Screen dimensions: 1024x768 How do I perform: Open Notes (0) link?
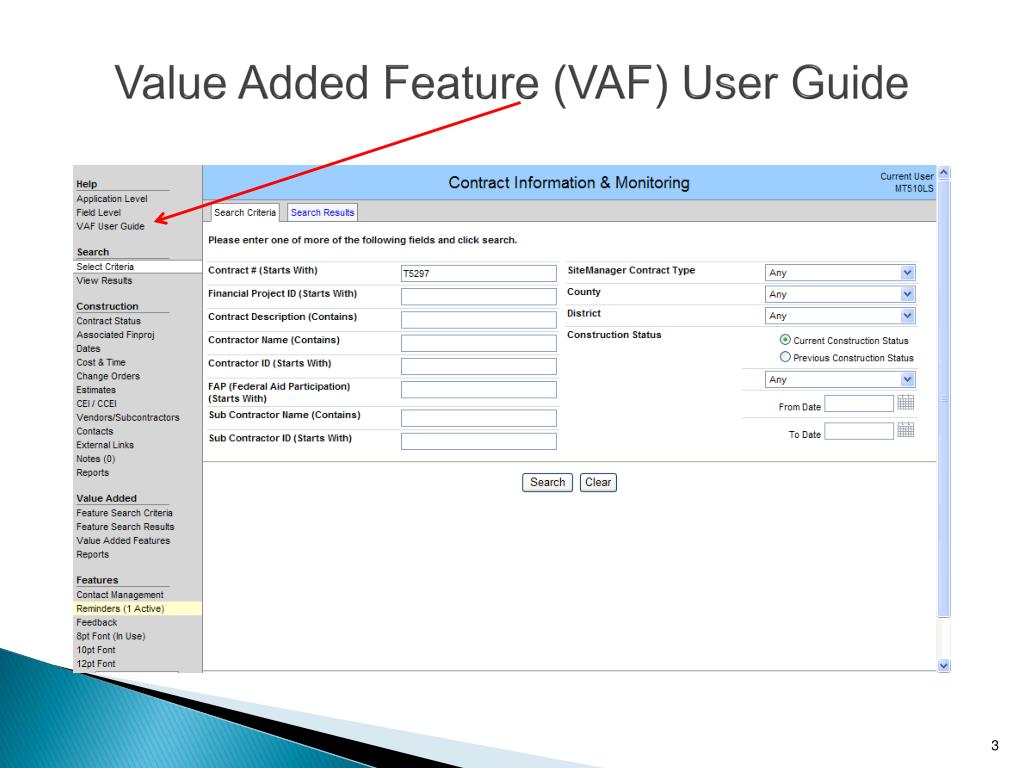(95, 458)
